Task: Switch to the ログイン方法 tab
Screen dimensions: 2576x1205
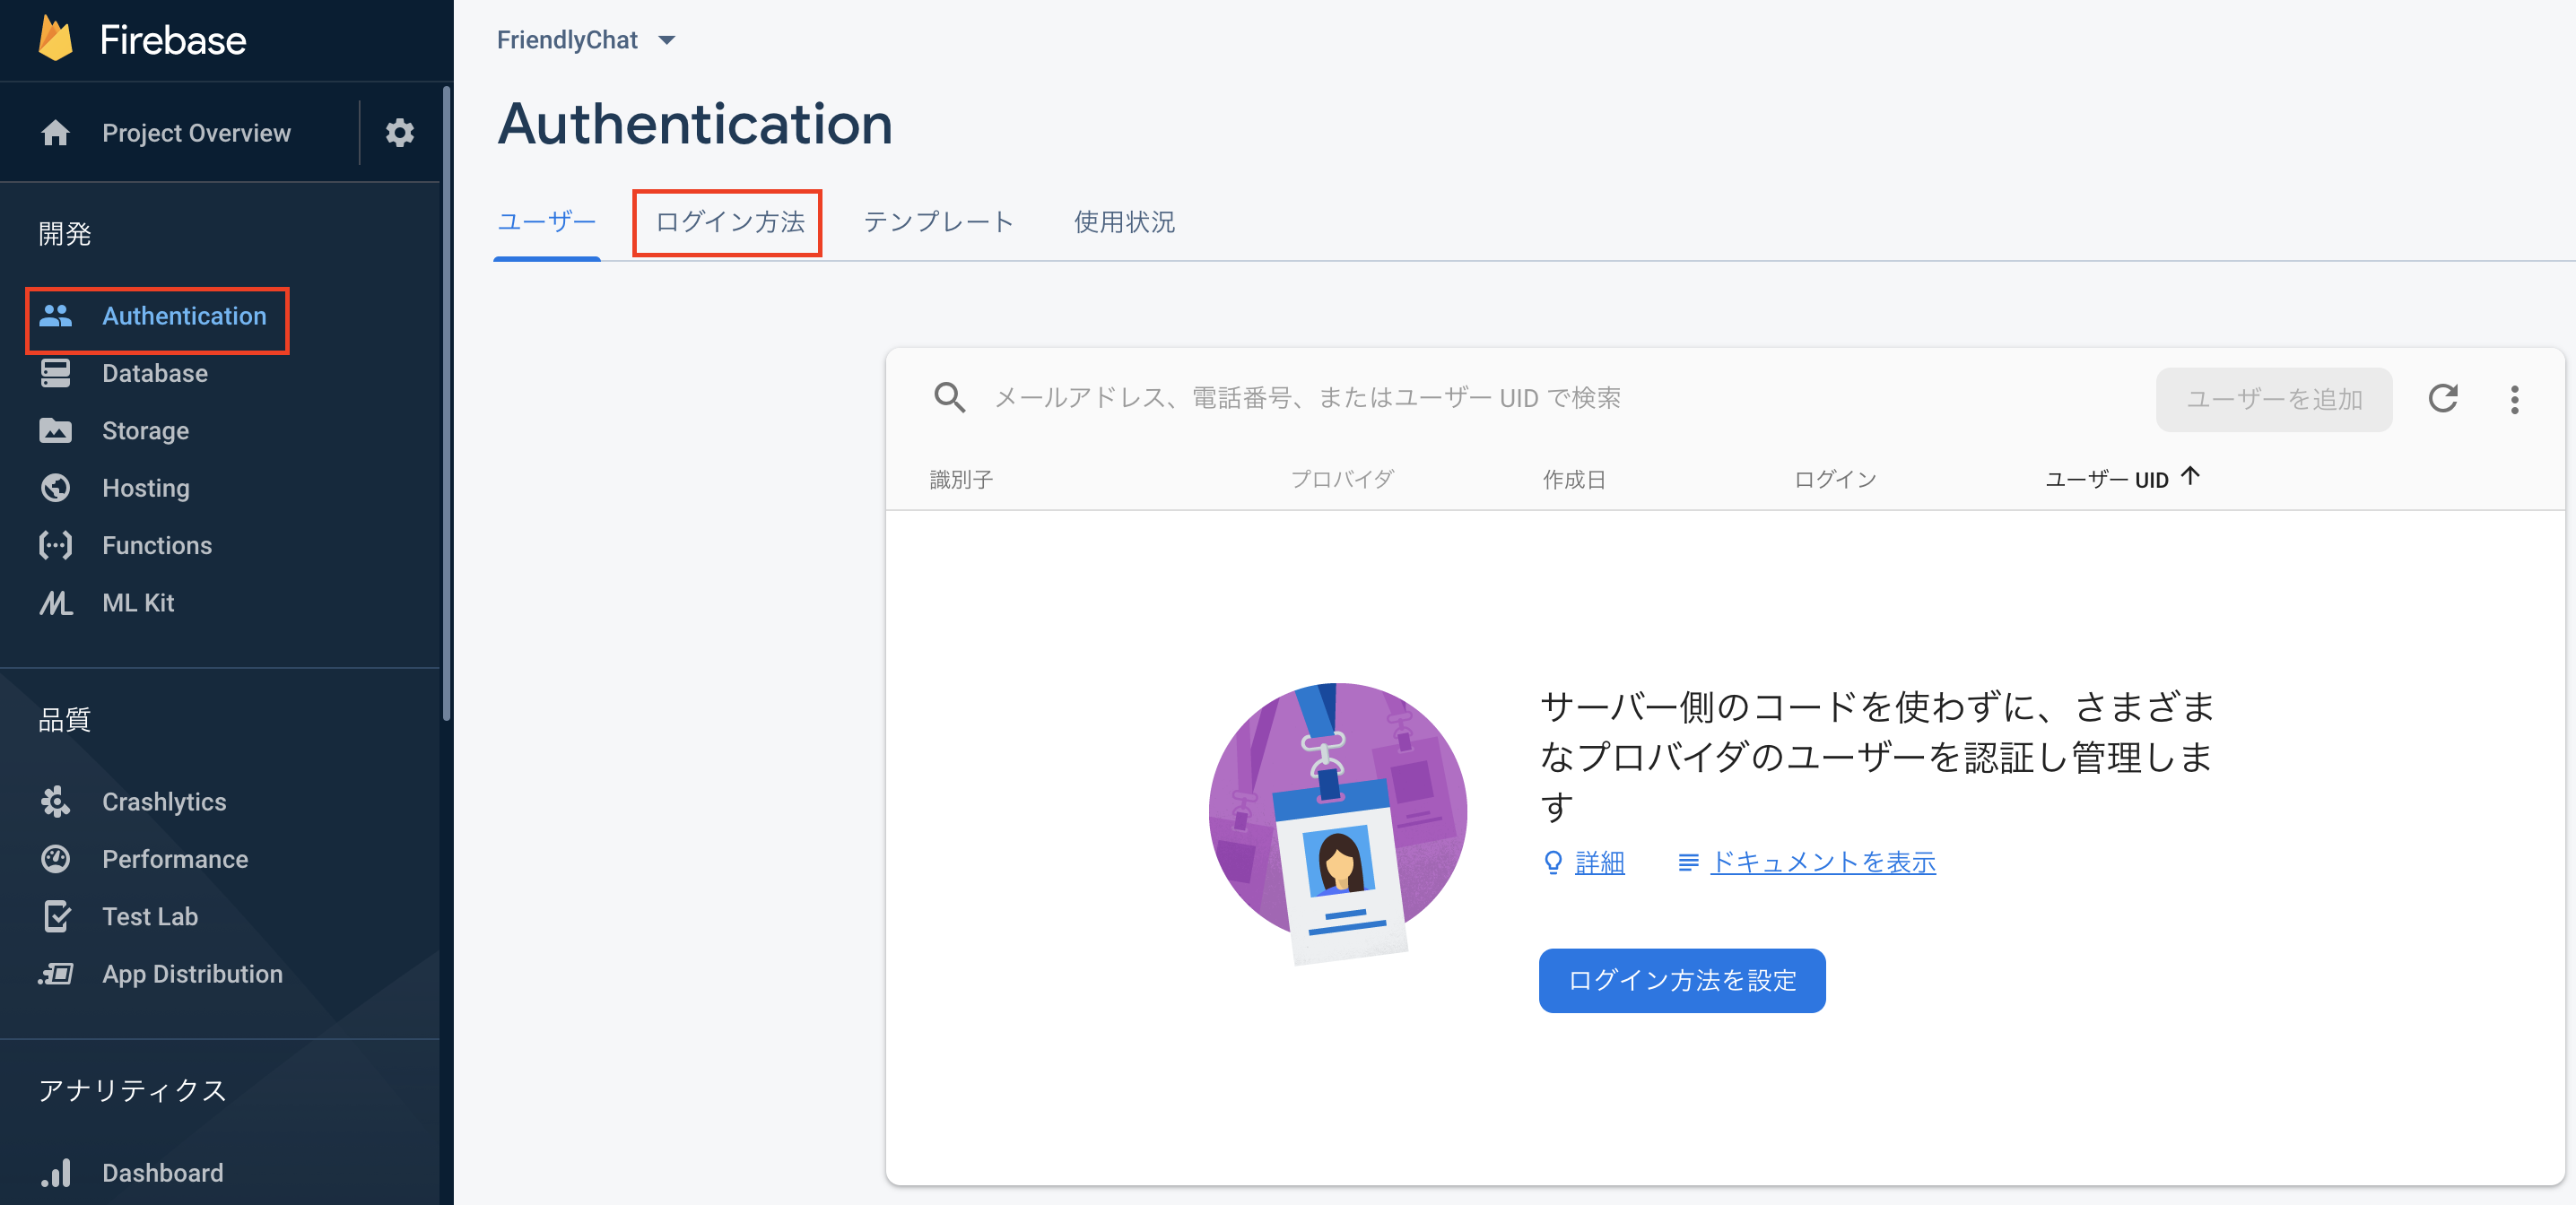Action: tap(728, 222)
